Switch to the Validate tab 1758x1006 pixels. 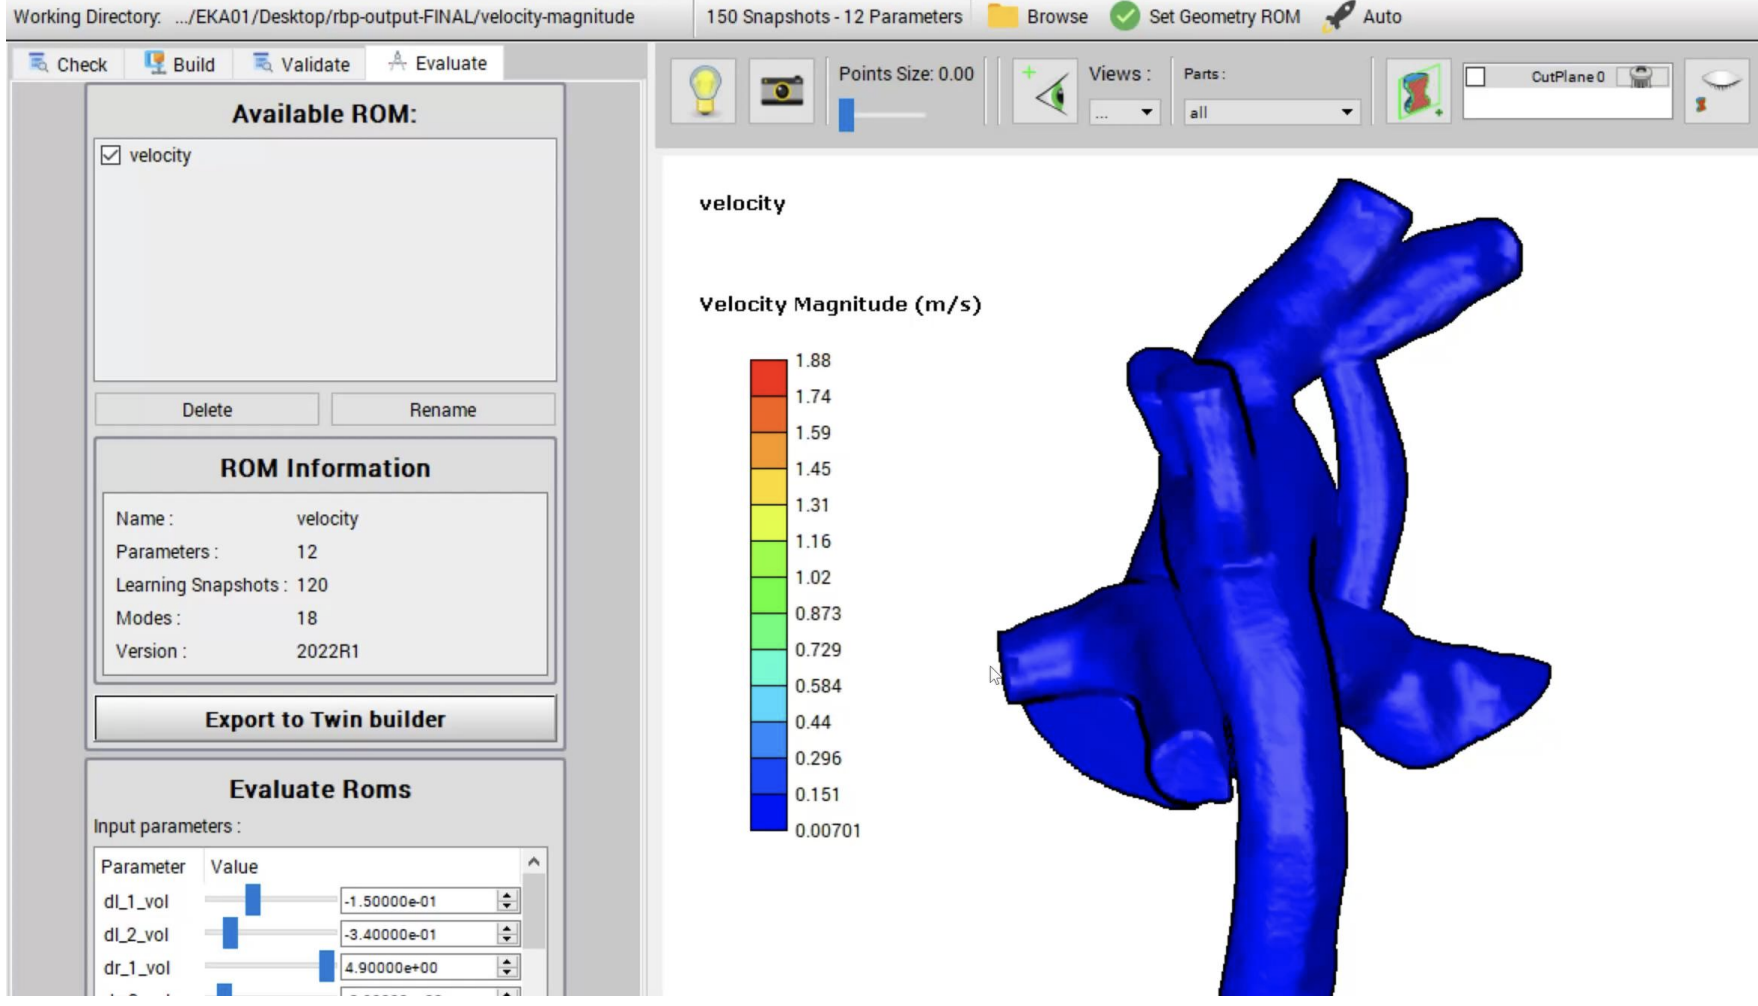point(301,64)
